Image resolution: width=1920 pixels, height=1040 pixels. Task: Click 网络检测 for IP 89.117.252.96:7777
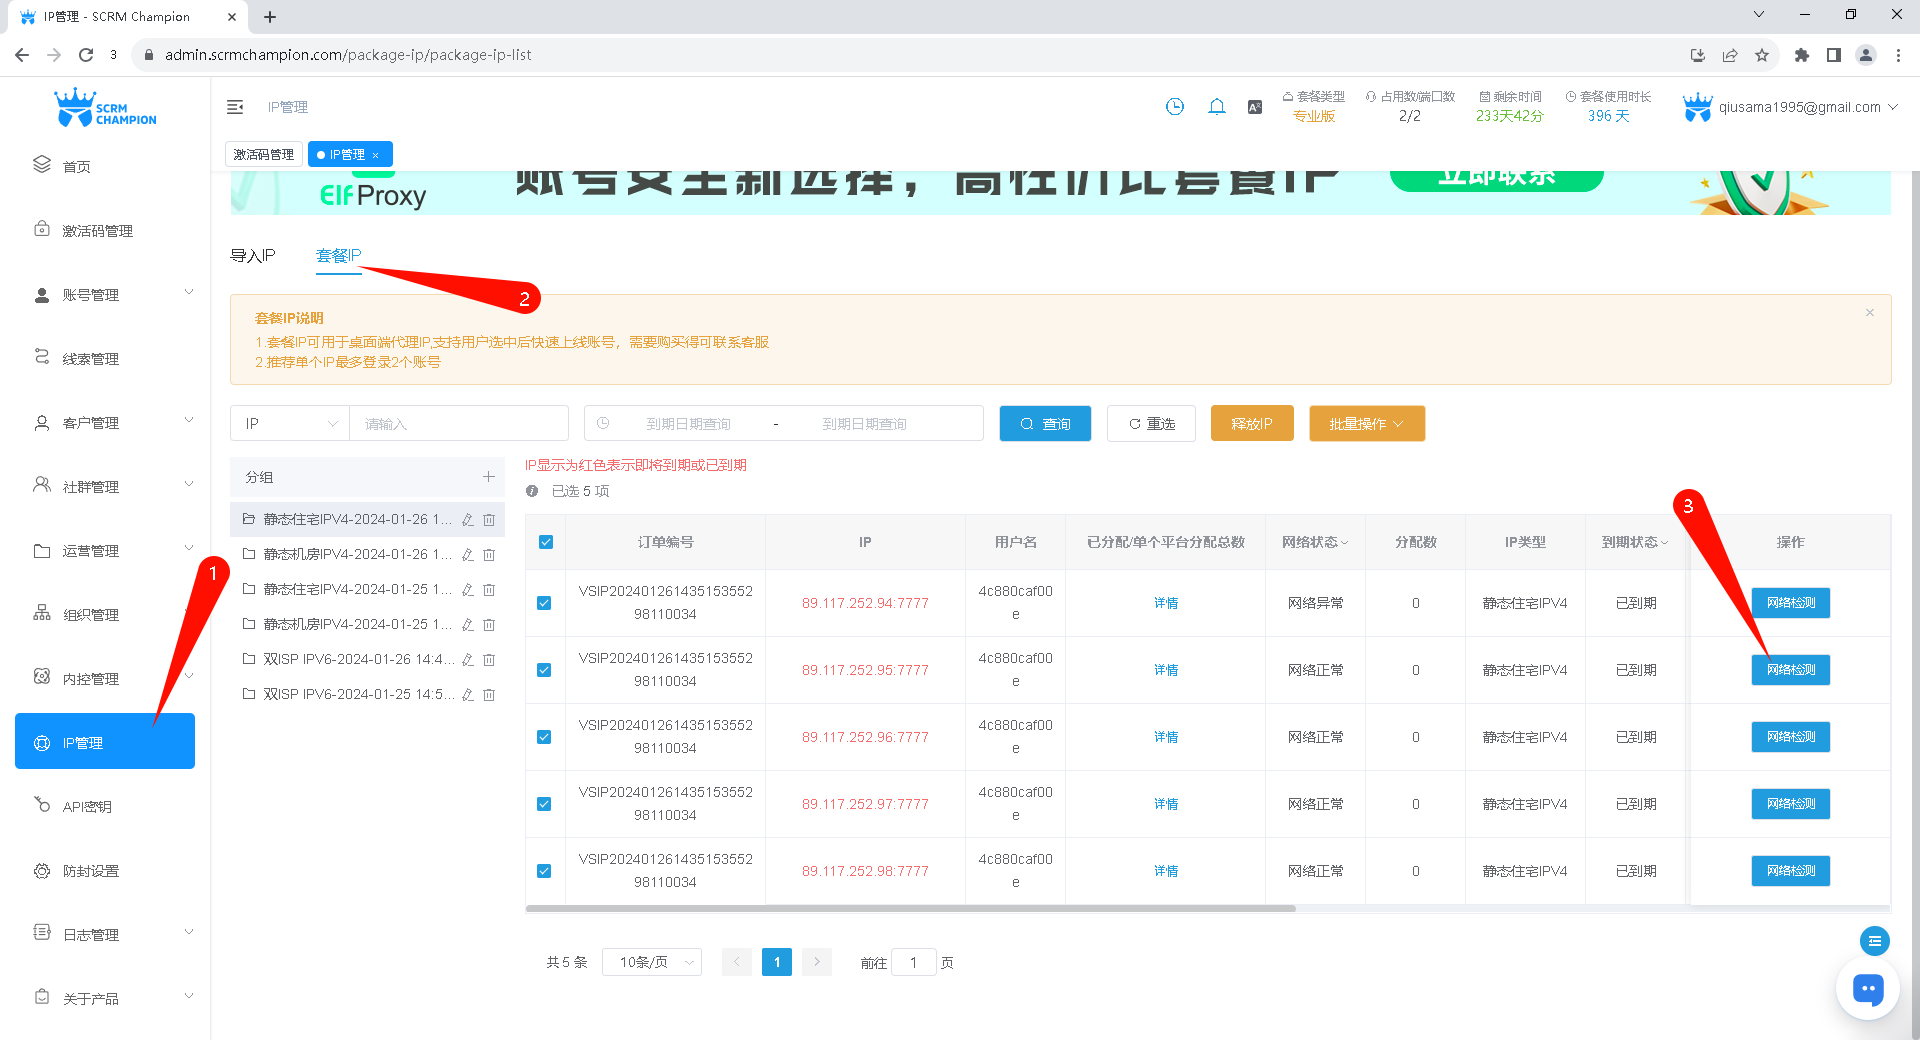[1790, 737]
